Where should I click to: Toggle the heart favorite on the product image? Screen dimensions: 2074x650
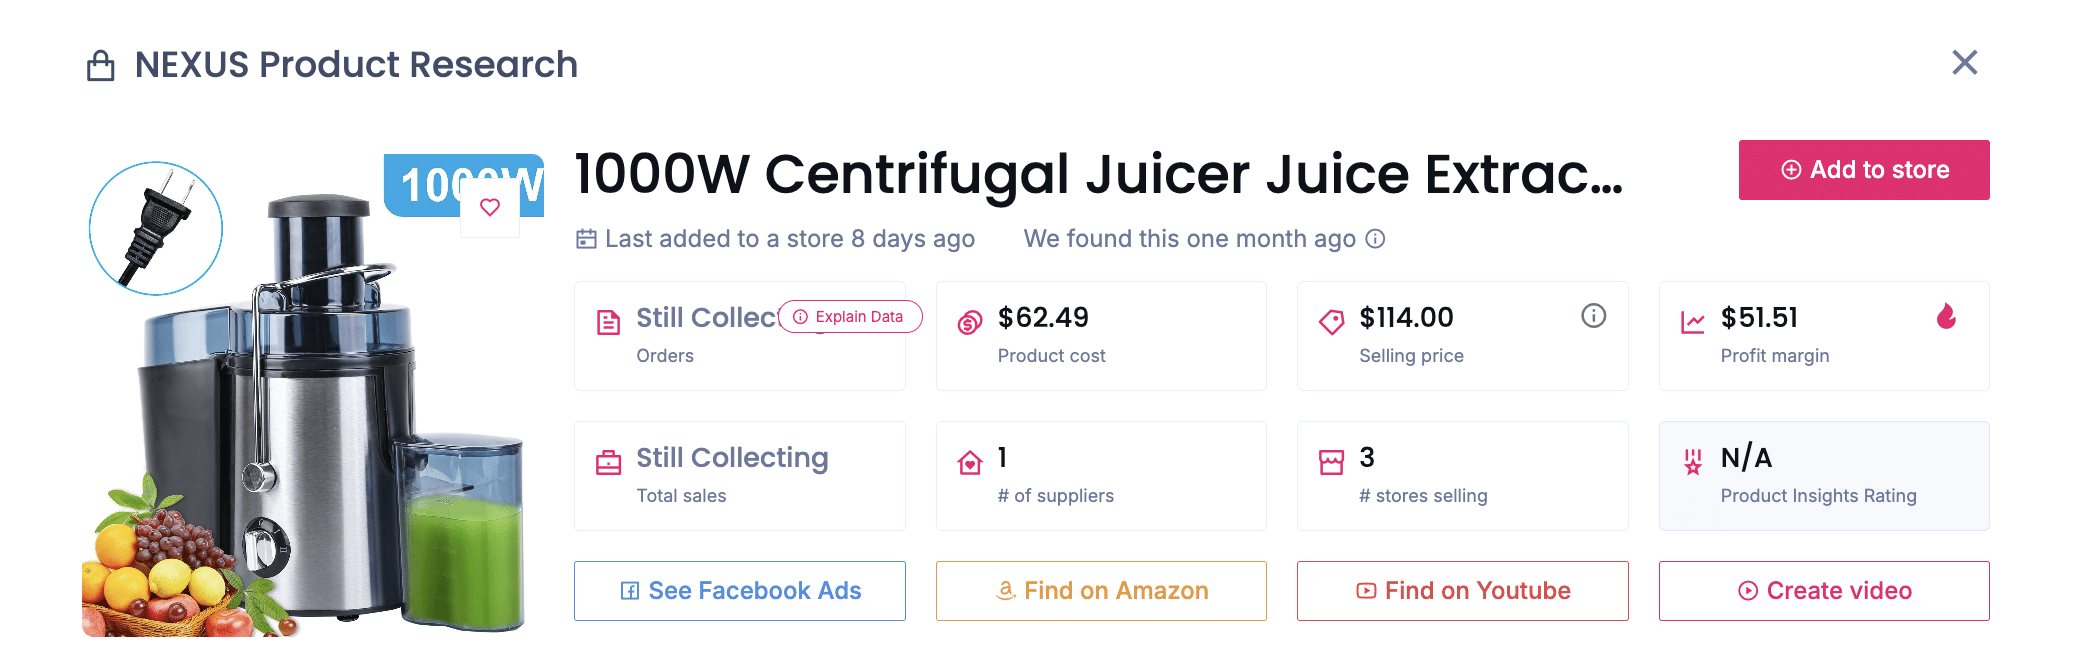[489, 208]
